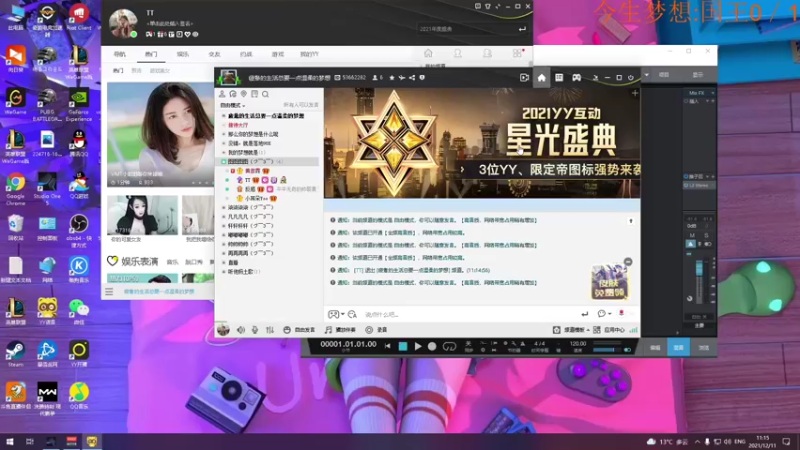800x450 pixels.
Task: Click the shield icon in channel title bar
Action: click(422, 78)
